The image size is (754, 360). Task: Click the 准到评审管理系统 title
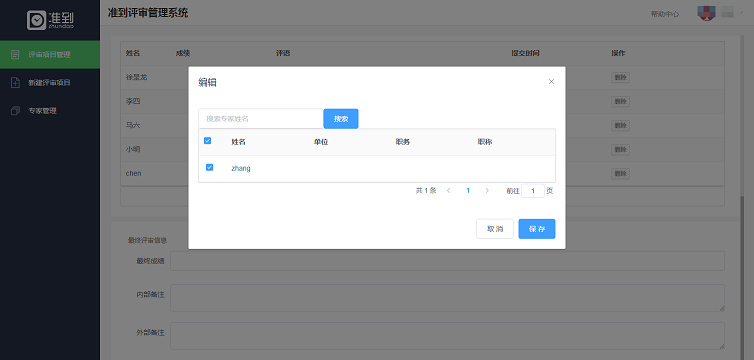click(x=148, y=13)
